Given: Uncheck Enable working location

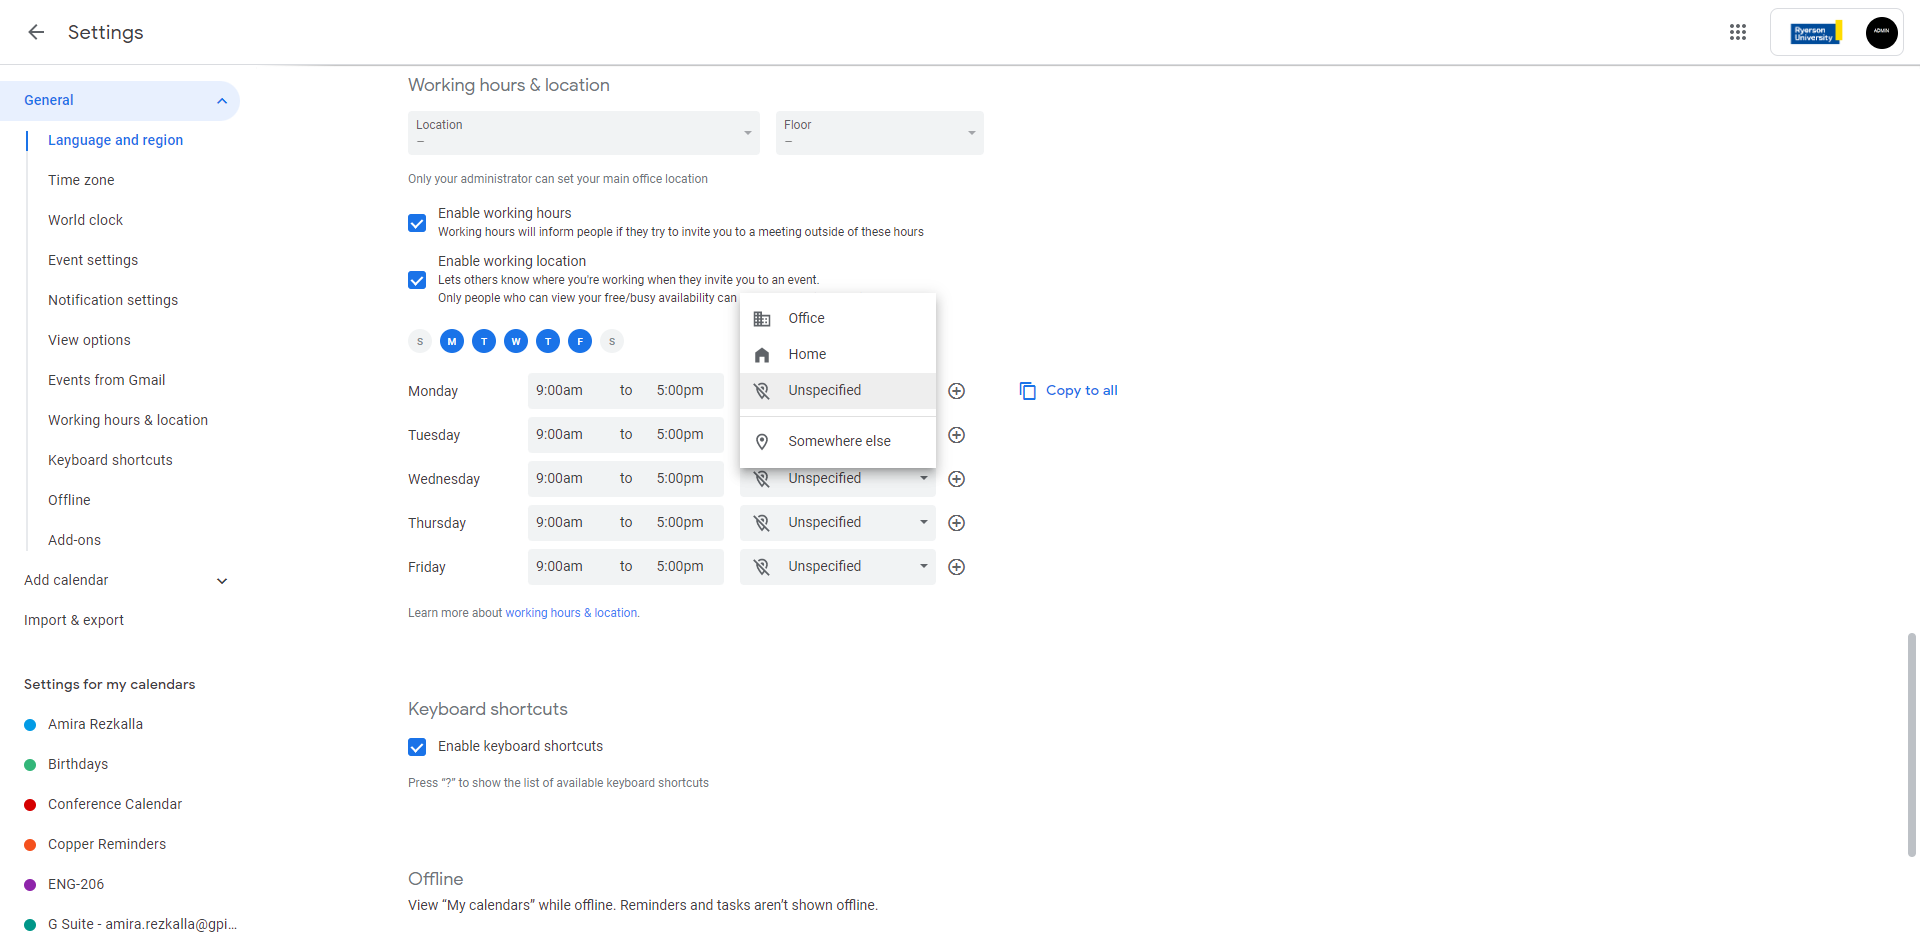Looking at the screenshot, I should [417, 280].
